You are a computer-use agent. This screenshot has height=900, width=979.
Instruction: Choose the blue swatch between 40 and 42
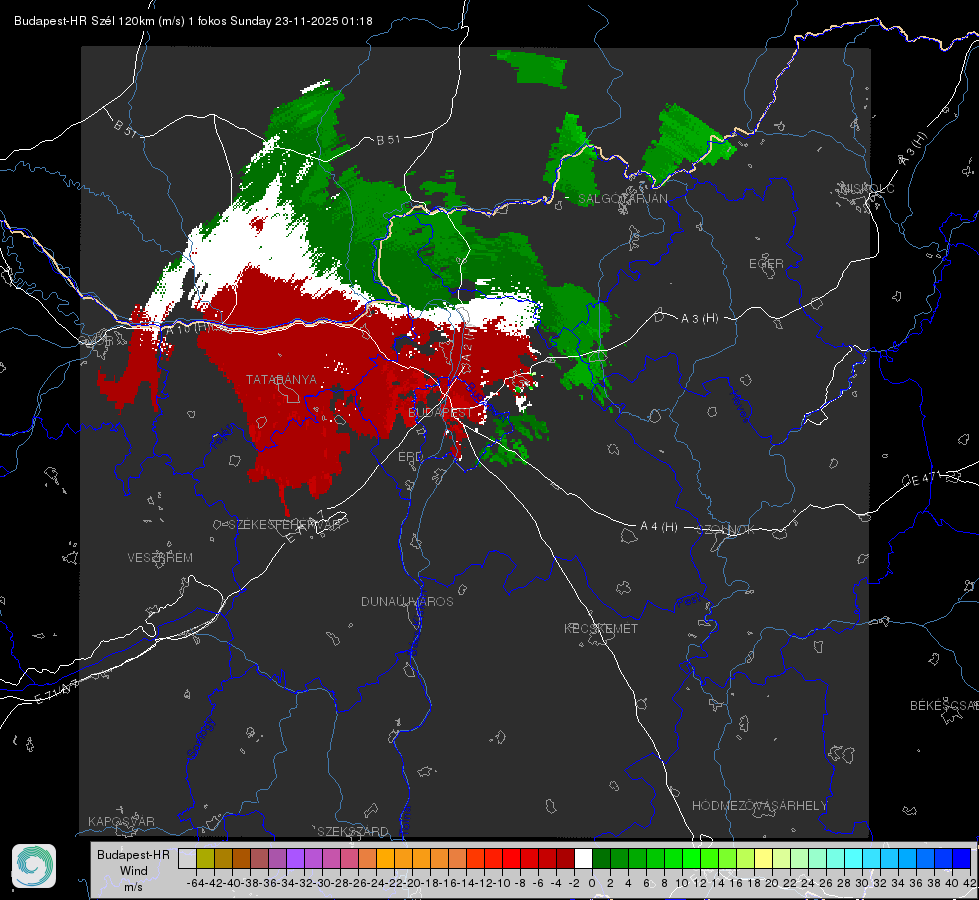962,858
